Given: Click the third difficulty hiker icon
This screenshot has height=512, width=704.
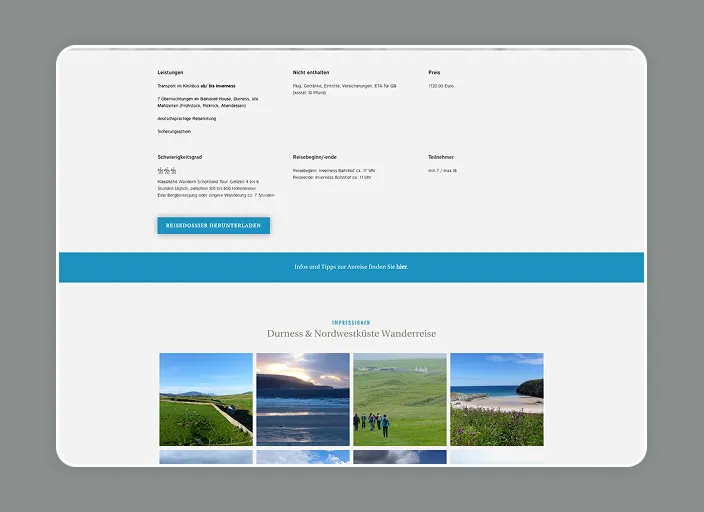Looking at the screenshot, I should 173,171.
